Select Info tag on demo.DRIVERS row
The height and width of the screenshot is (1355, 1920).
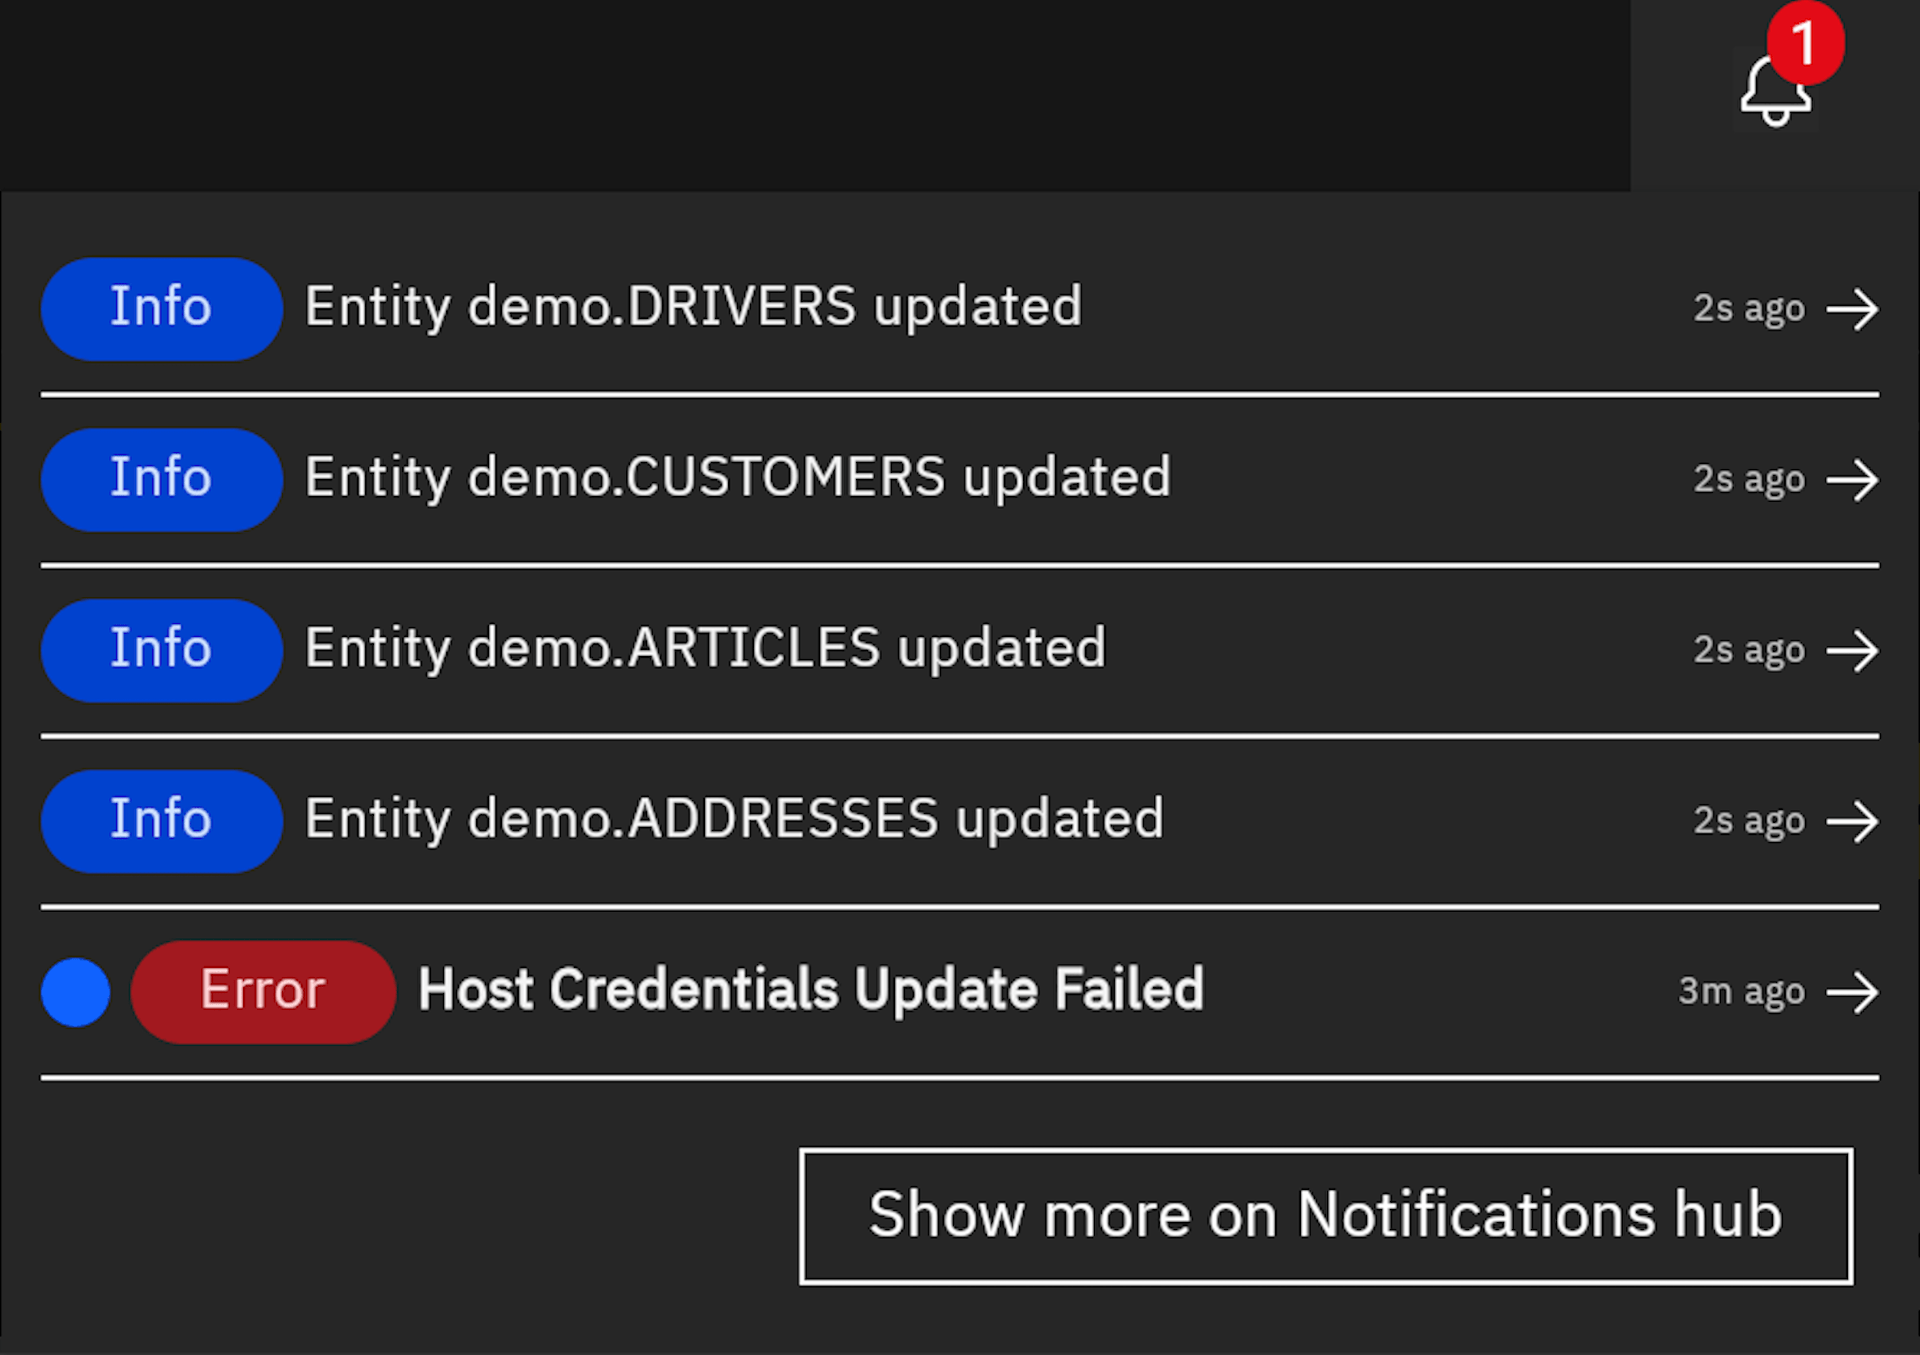(x=162, y=308)
